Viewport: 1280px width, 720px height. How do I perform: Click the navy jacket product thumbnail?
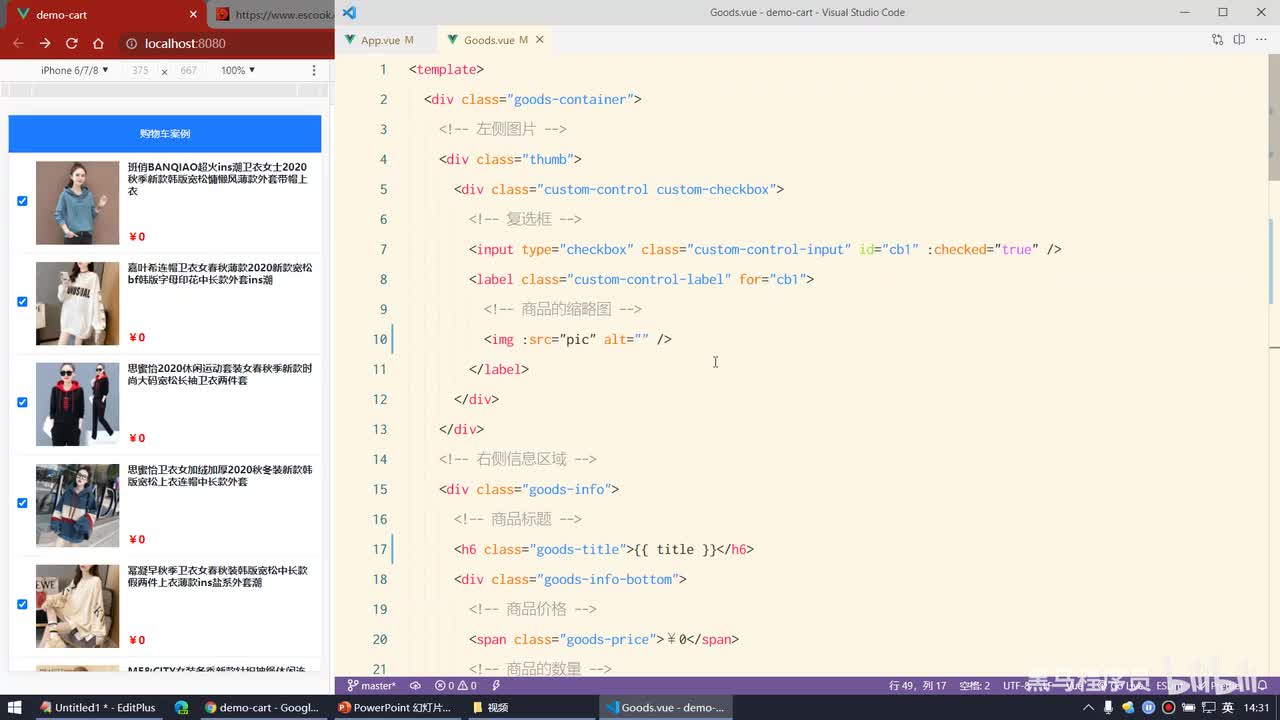point(77,505)
